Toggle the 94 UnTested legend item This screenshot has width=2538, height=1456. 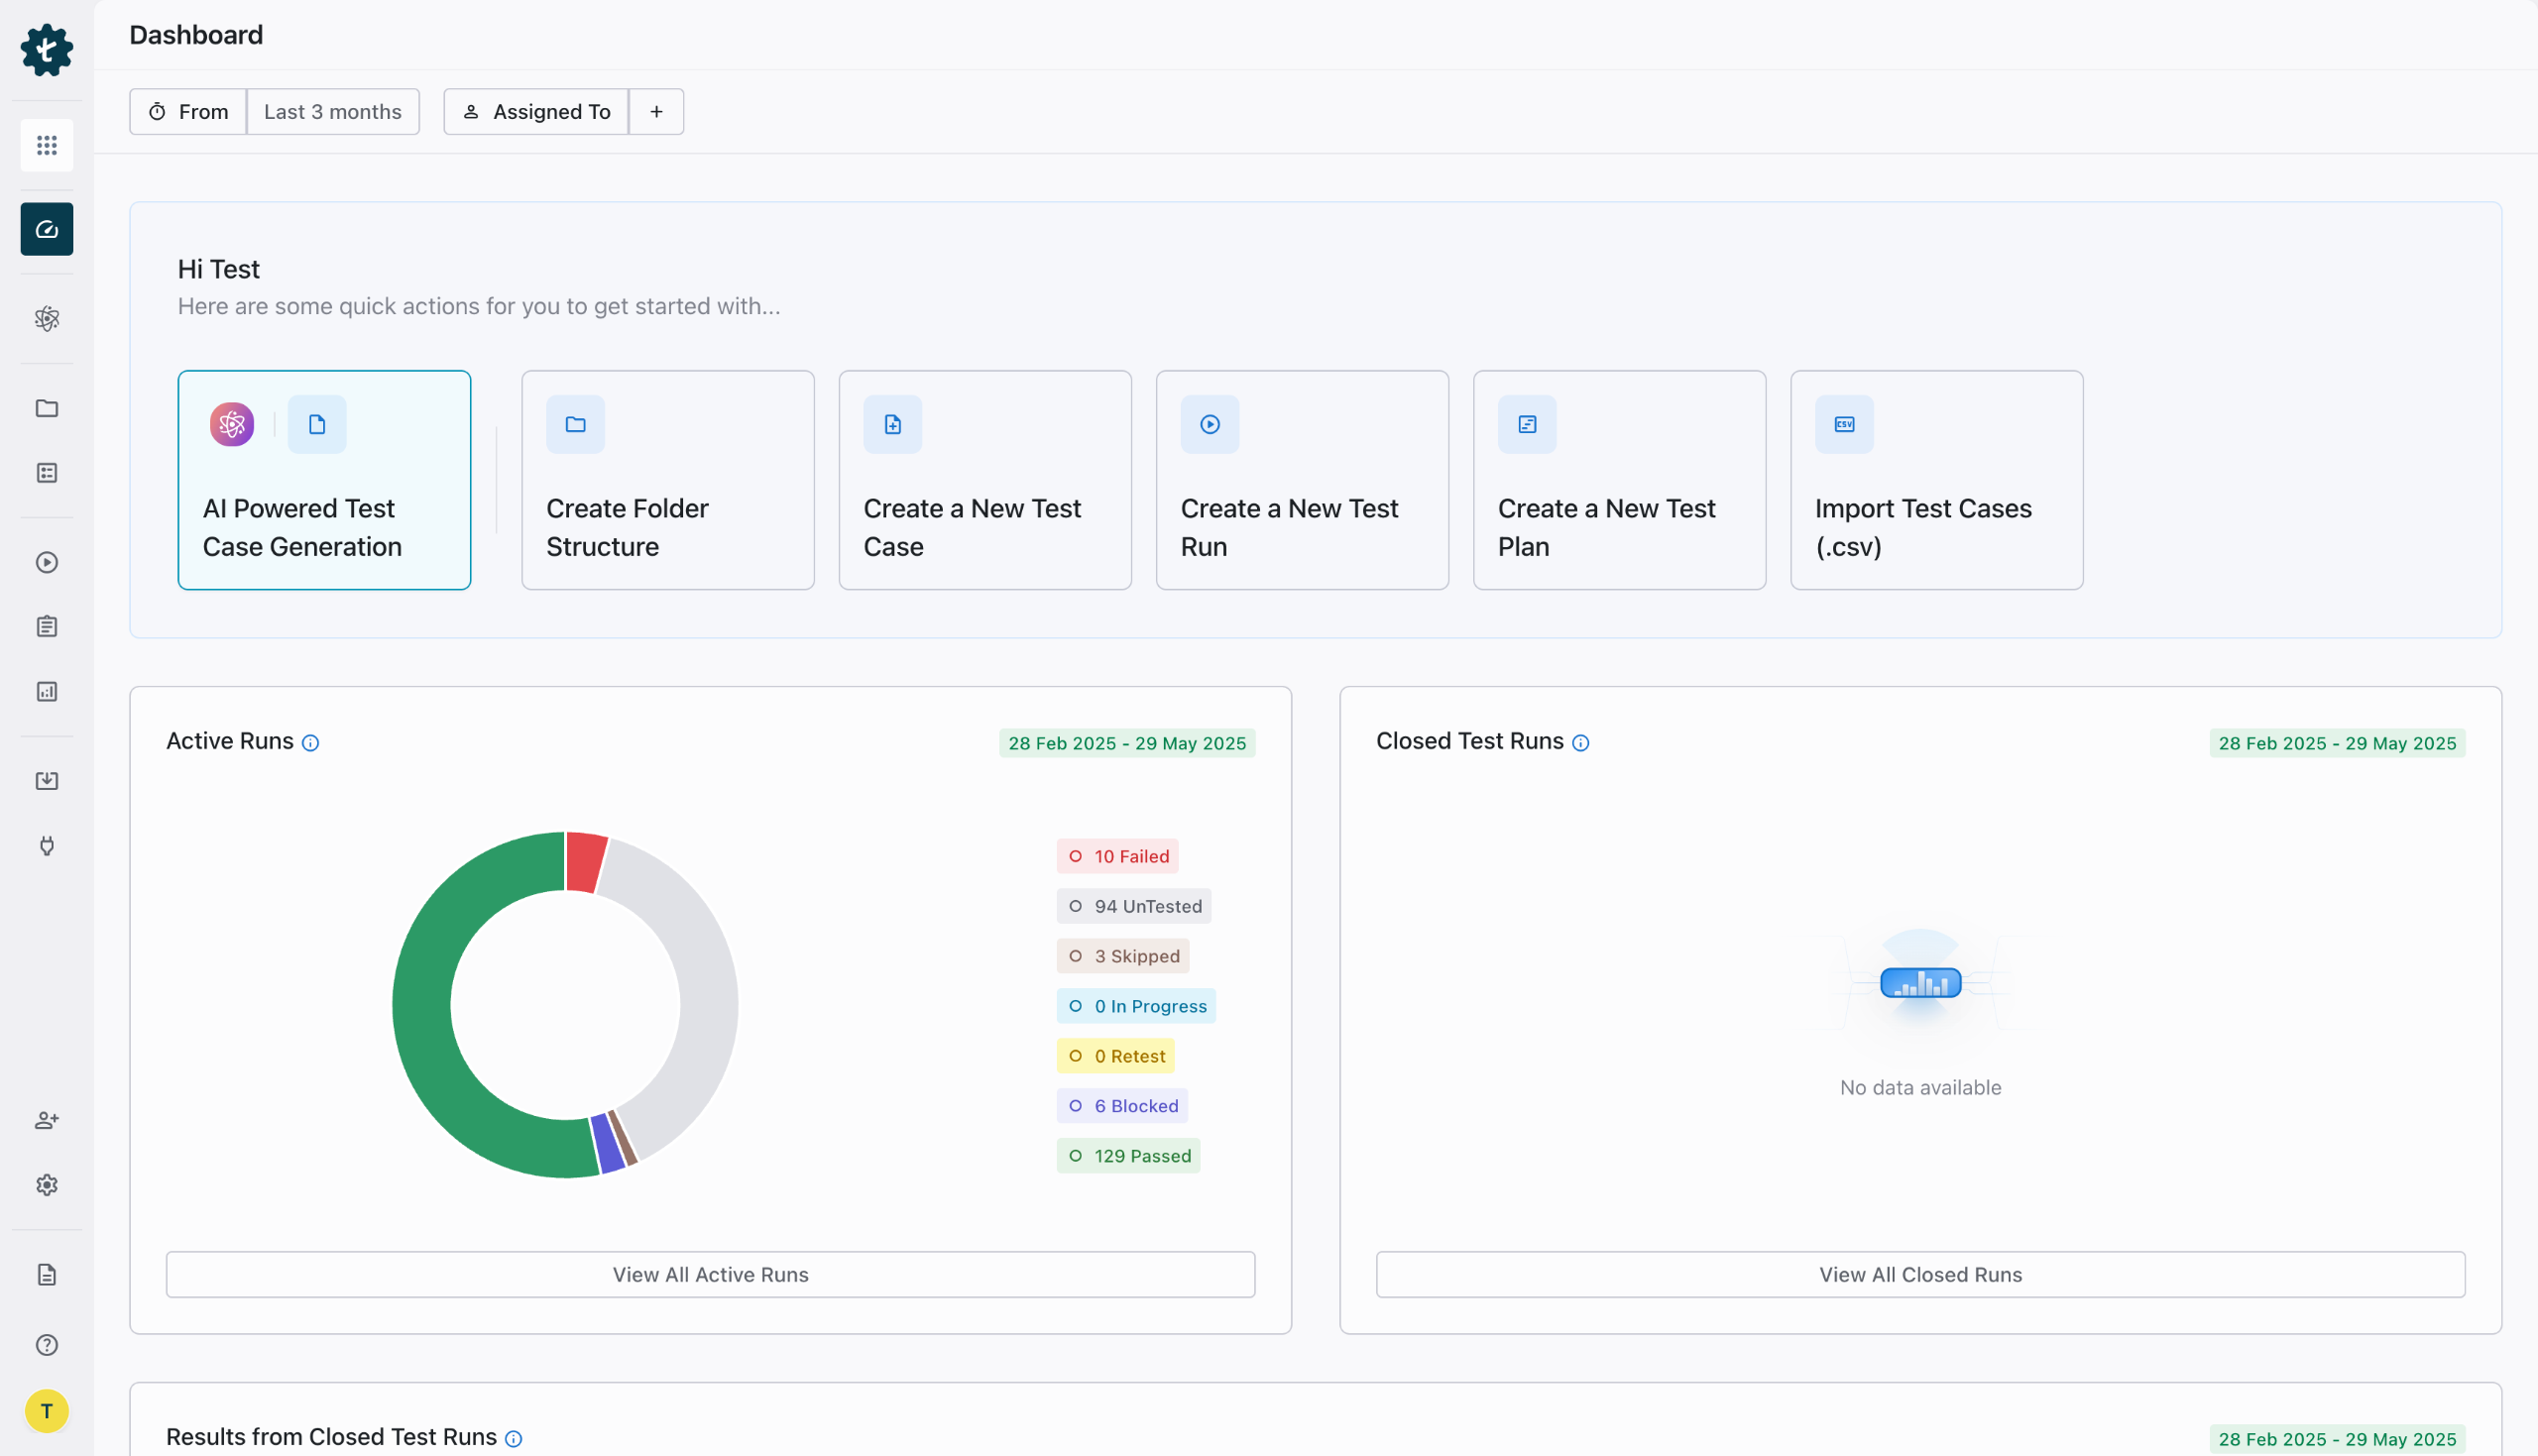click(1133, 906)
